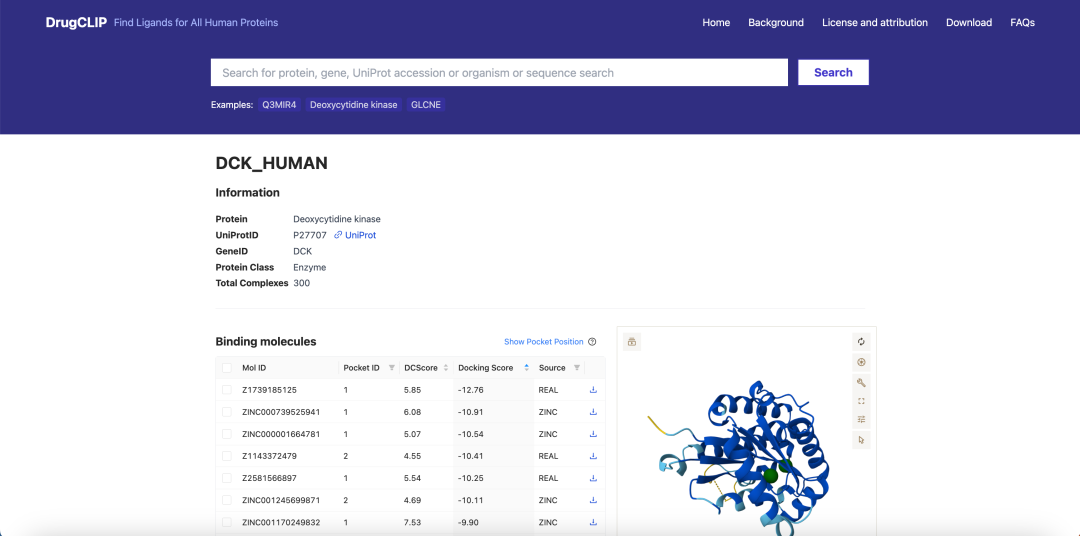This screenshot has height=536, width=1080.
Task: Check the box for Z1739185125 row
Action: [x=227, y=390]
